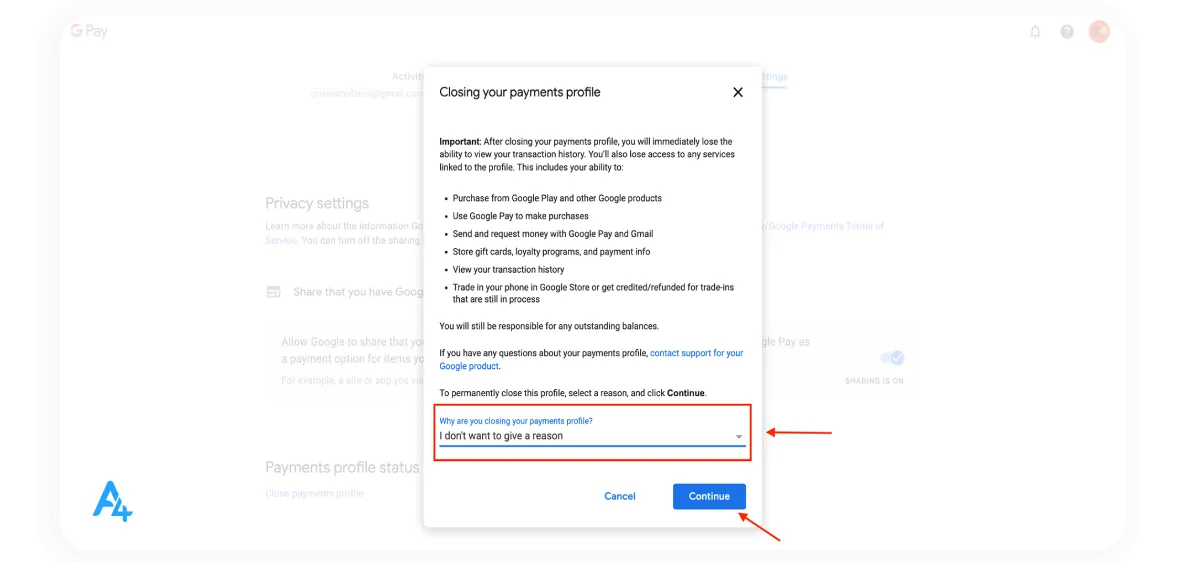Open the help question mark icon
Image resolution: width=1177 pixels, height=562 pixels.
(1067, 32)
